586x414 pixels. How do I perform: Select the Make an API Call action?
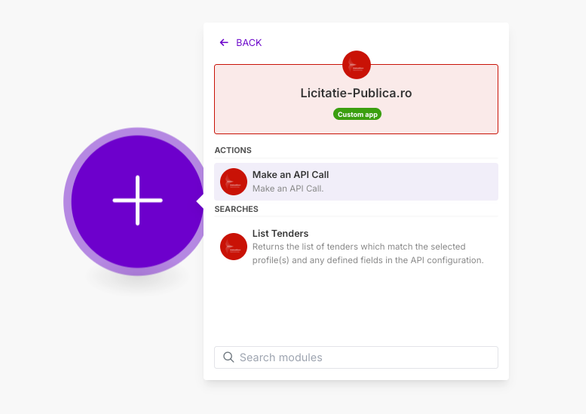click(x=356, y=182)
